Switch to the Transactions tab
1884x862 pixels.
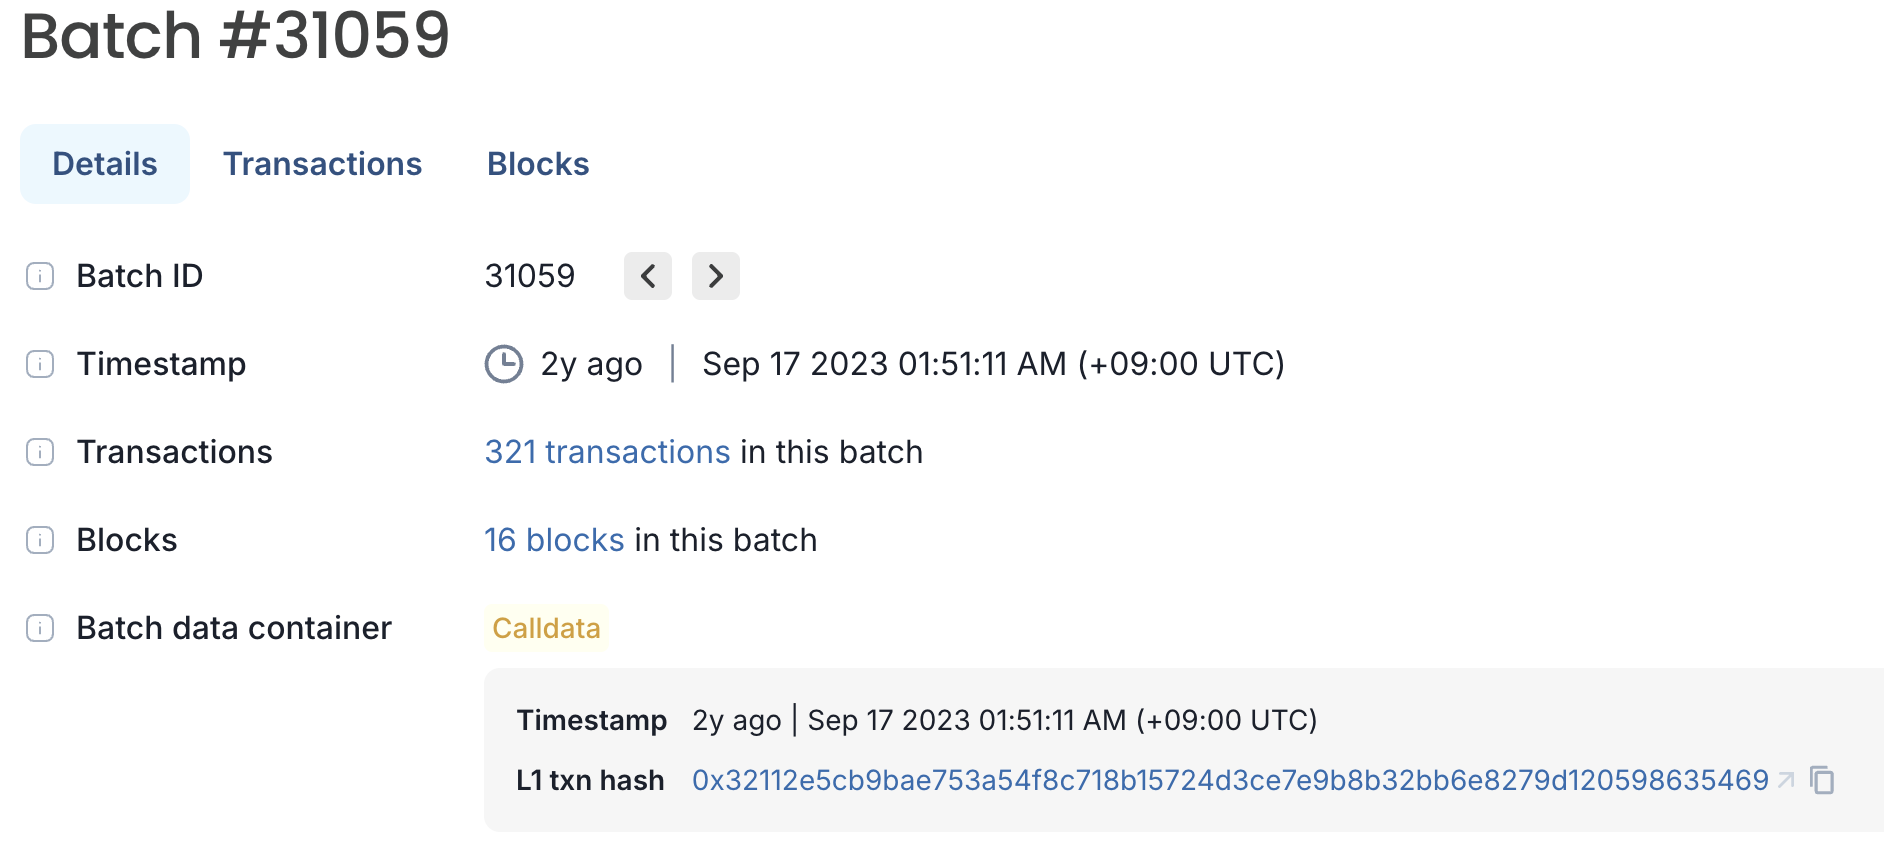(x=322, y=164)
